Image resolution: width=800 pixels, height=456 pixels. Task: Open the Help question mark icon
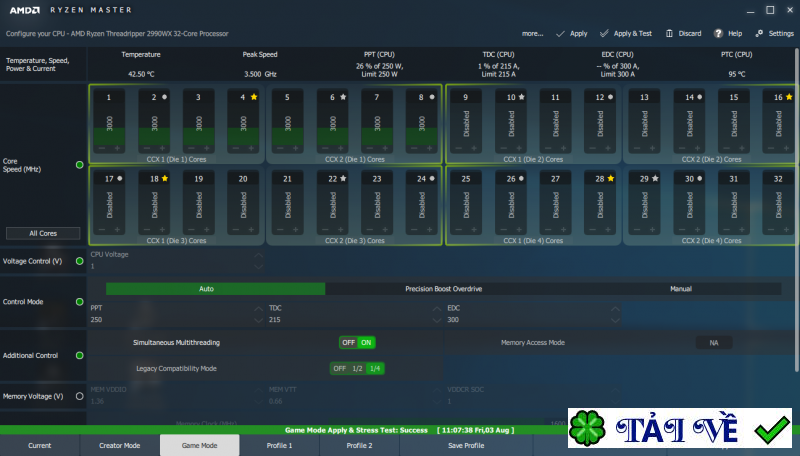point(718,34)
